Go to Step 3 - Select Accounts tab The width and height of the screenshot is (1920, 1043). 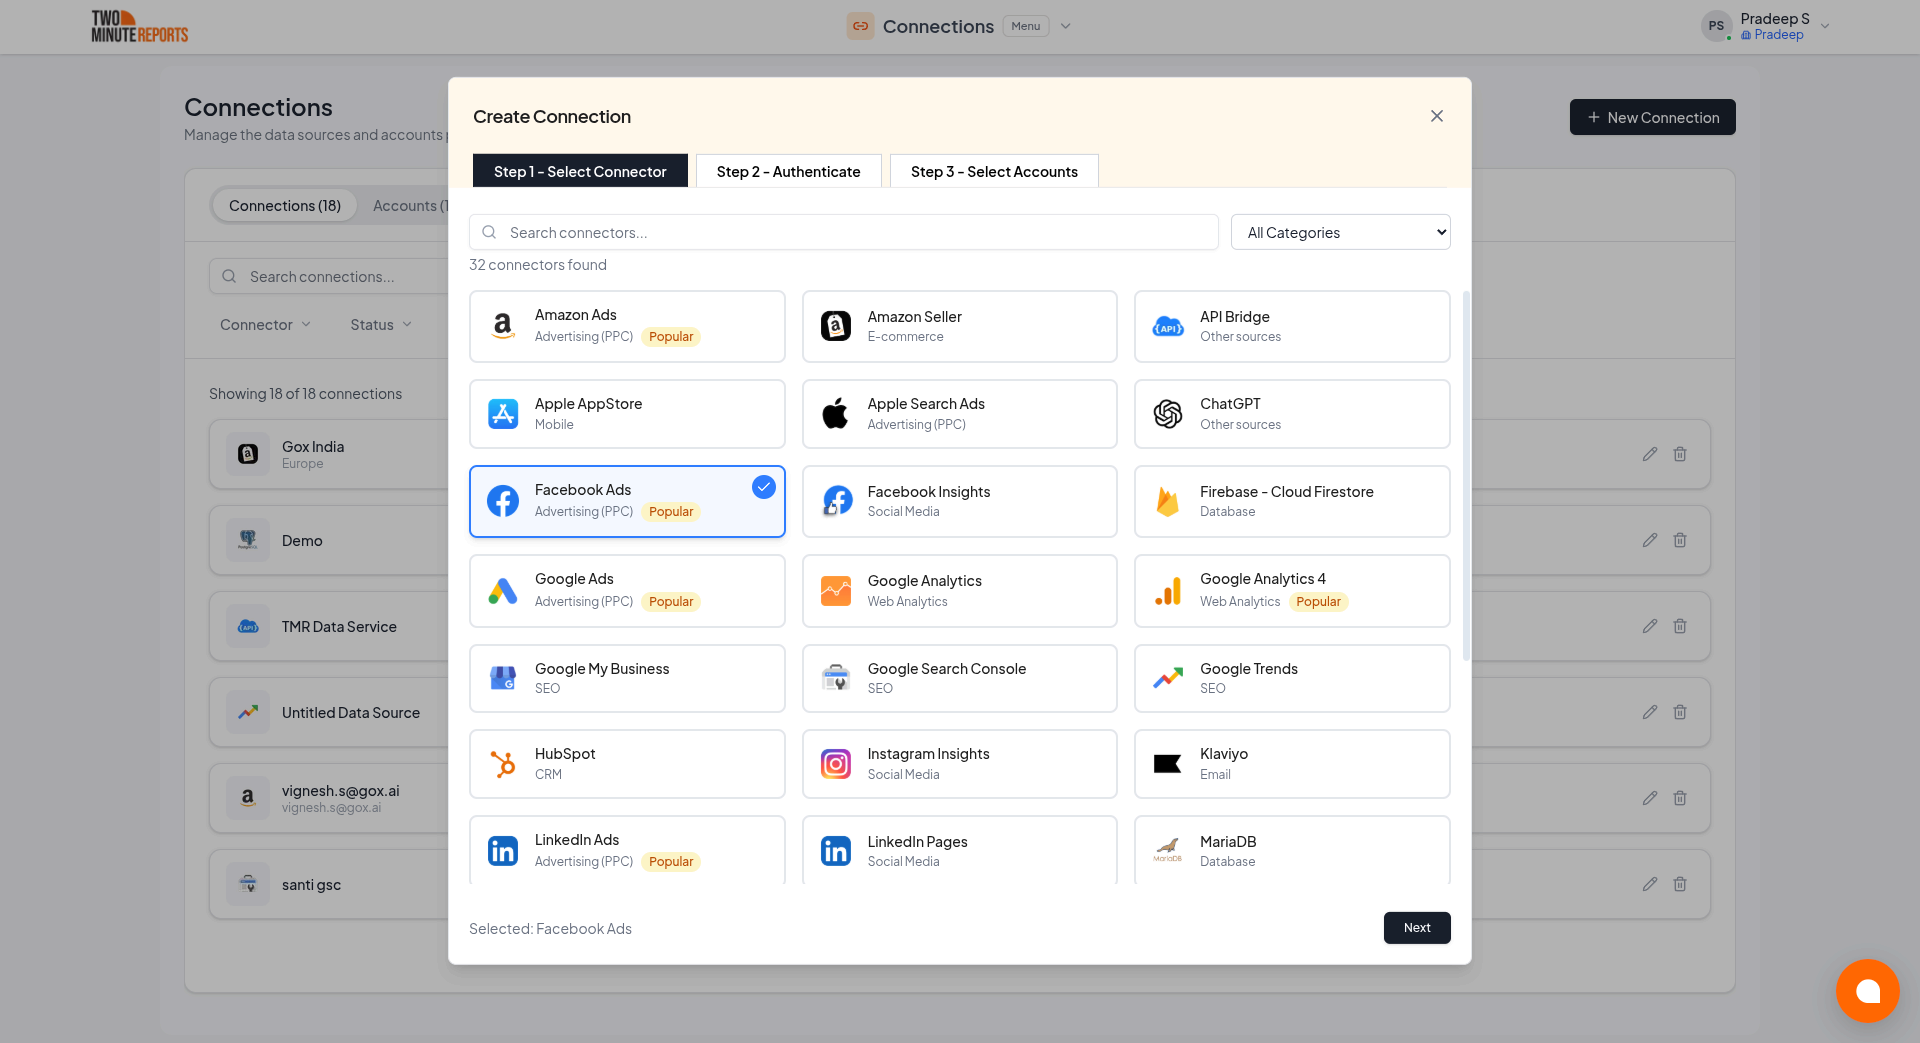pos(994,171)
